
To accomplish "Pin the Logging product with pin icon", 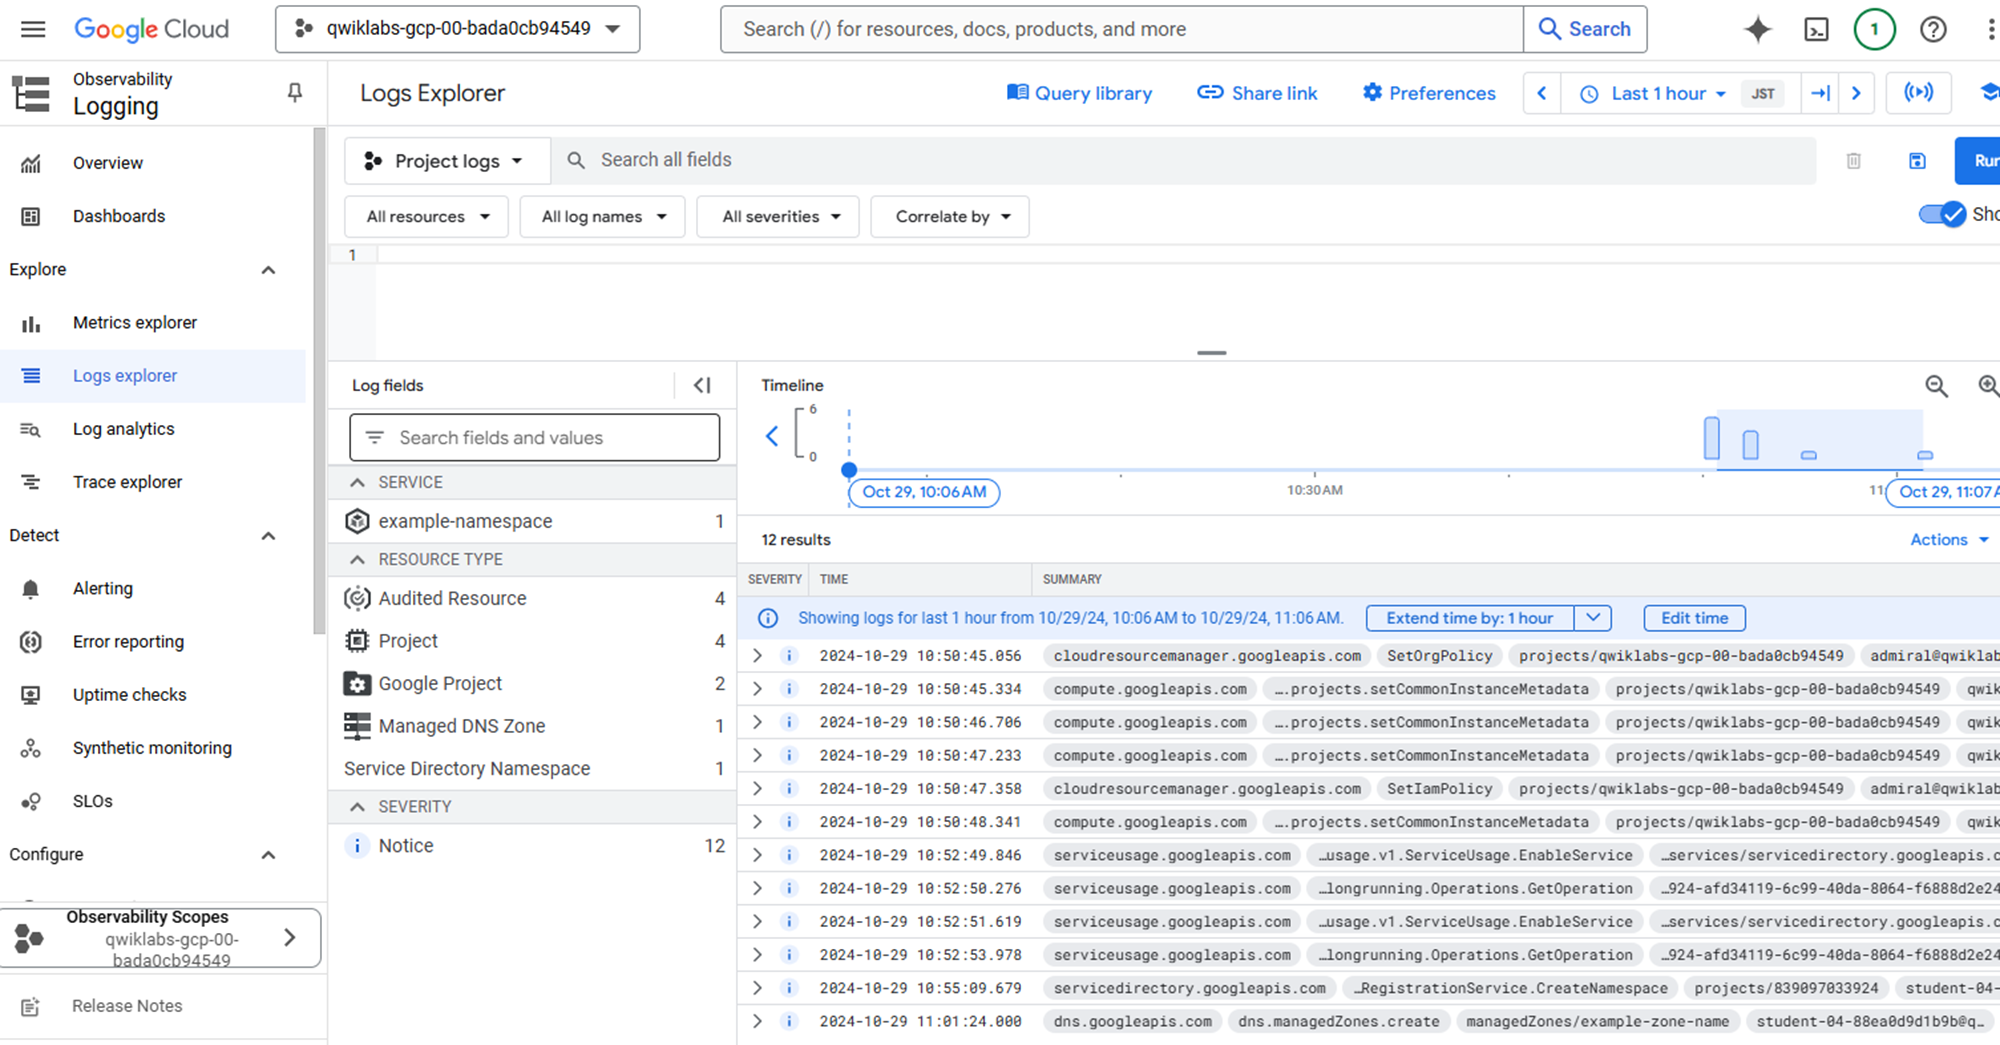I will click(x=295, y=92).
